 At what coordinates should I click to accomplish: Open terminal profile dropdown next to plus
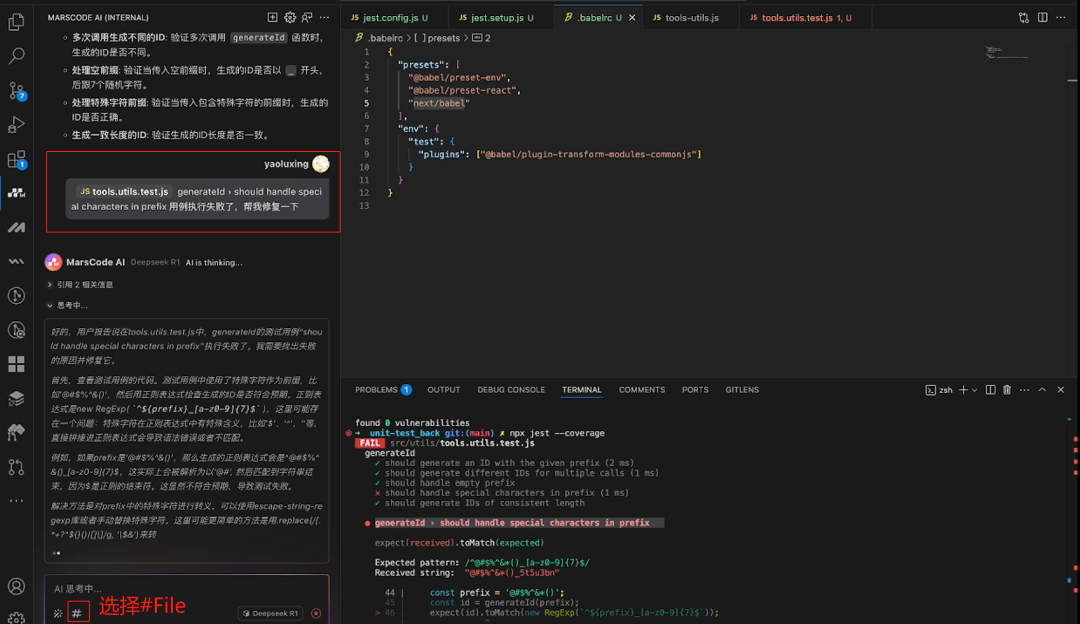[x=974, y=390]
